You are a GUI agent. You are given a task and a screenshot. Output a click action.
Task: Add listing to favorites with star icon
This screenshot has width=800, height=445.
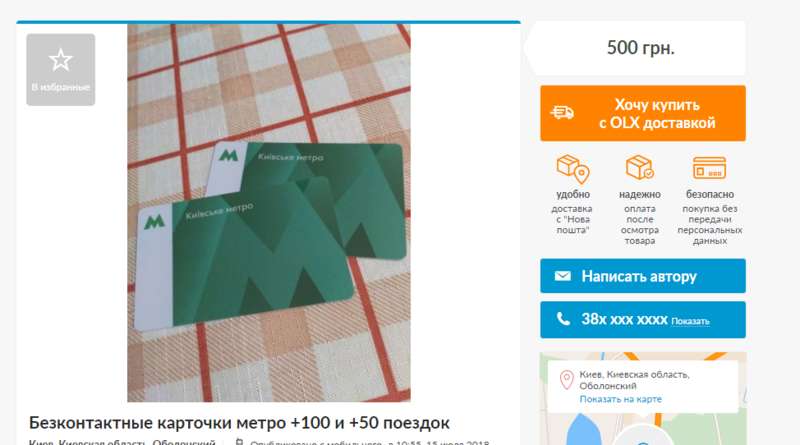(60, 69)
